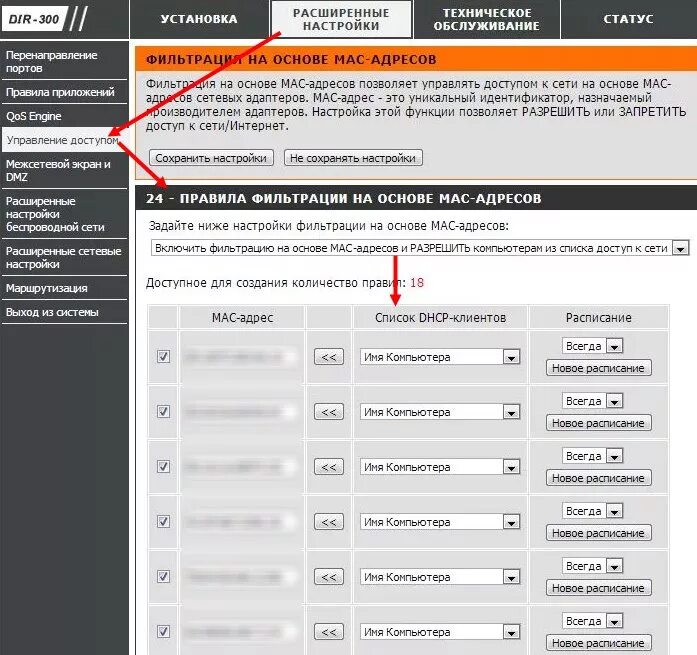The width and height of the screenshot is (697, 655).
Task: Click the MAC-адрес column header
Action: pos(242,317)
